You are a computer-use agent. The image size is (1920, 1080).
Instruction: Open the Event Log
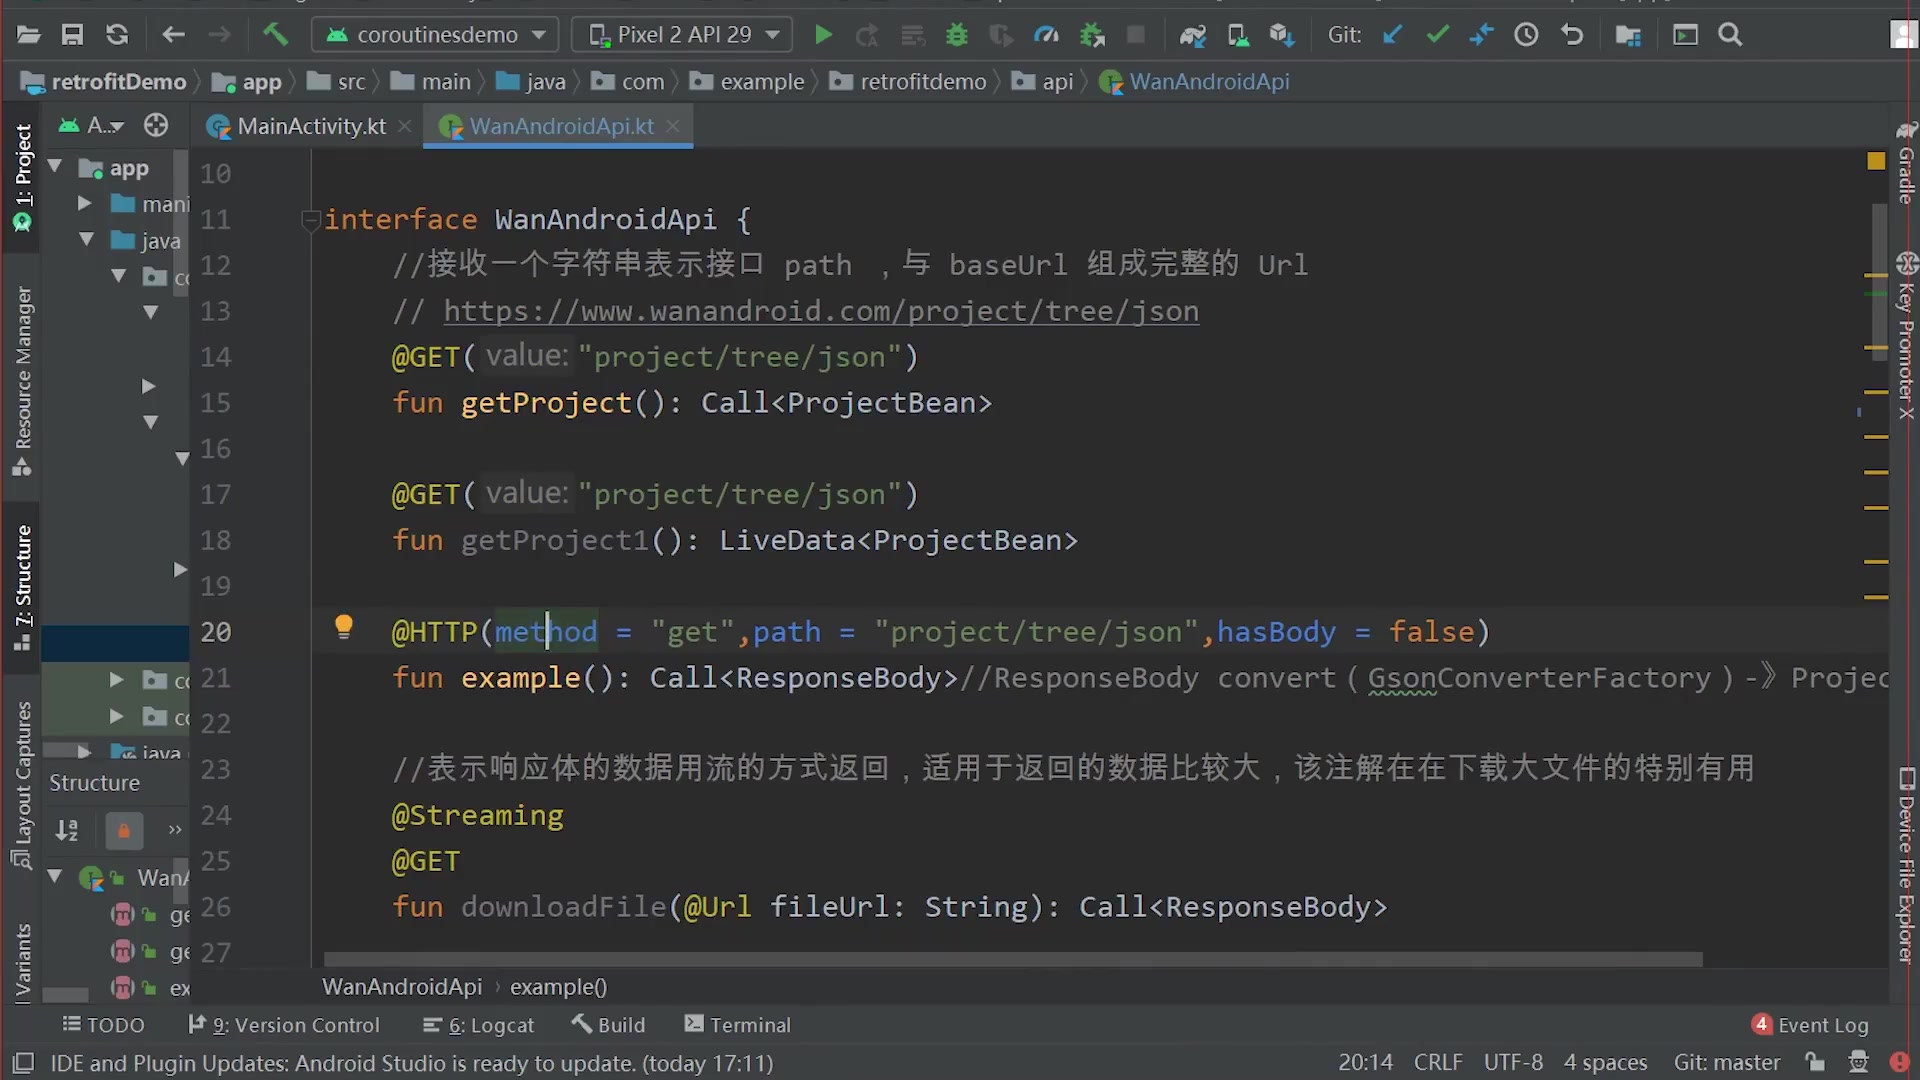[x=1822, y=1024]
